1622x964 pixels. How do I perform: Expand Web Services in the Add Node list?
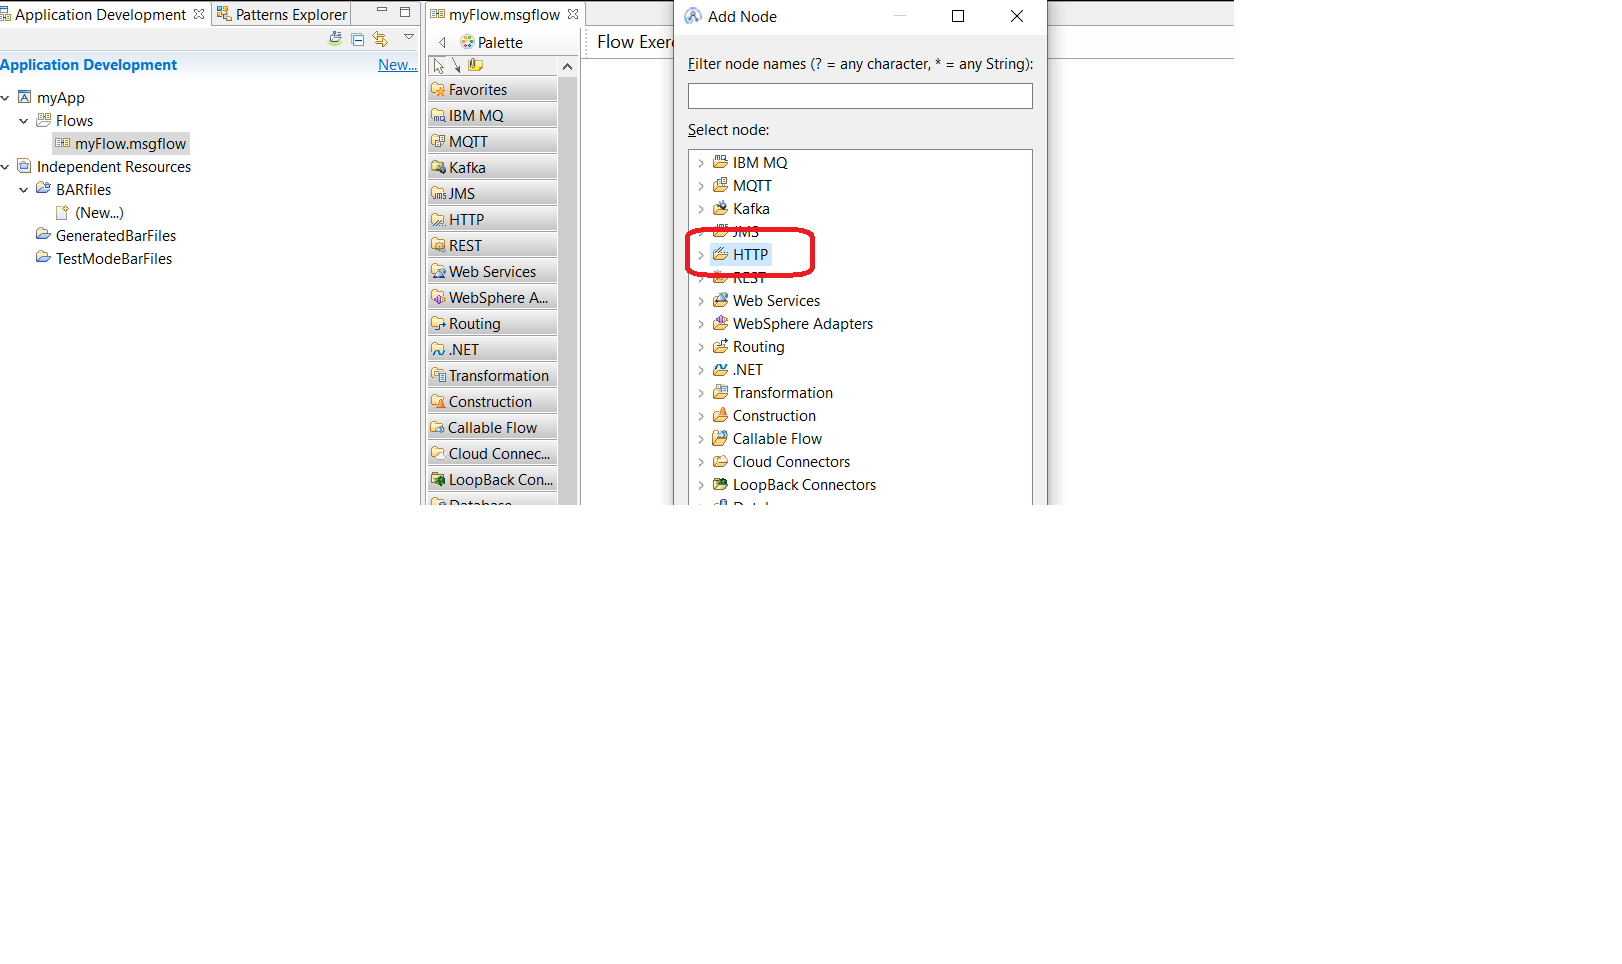pyautogui.click(x=701, y=301)
